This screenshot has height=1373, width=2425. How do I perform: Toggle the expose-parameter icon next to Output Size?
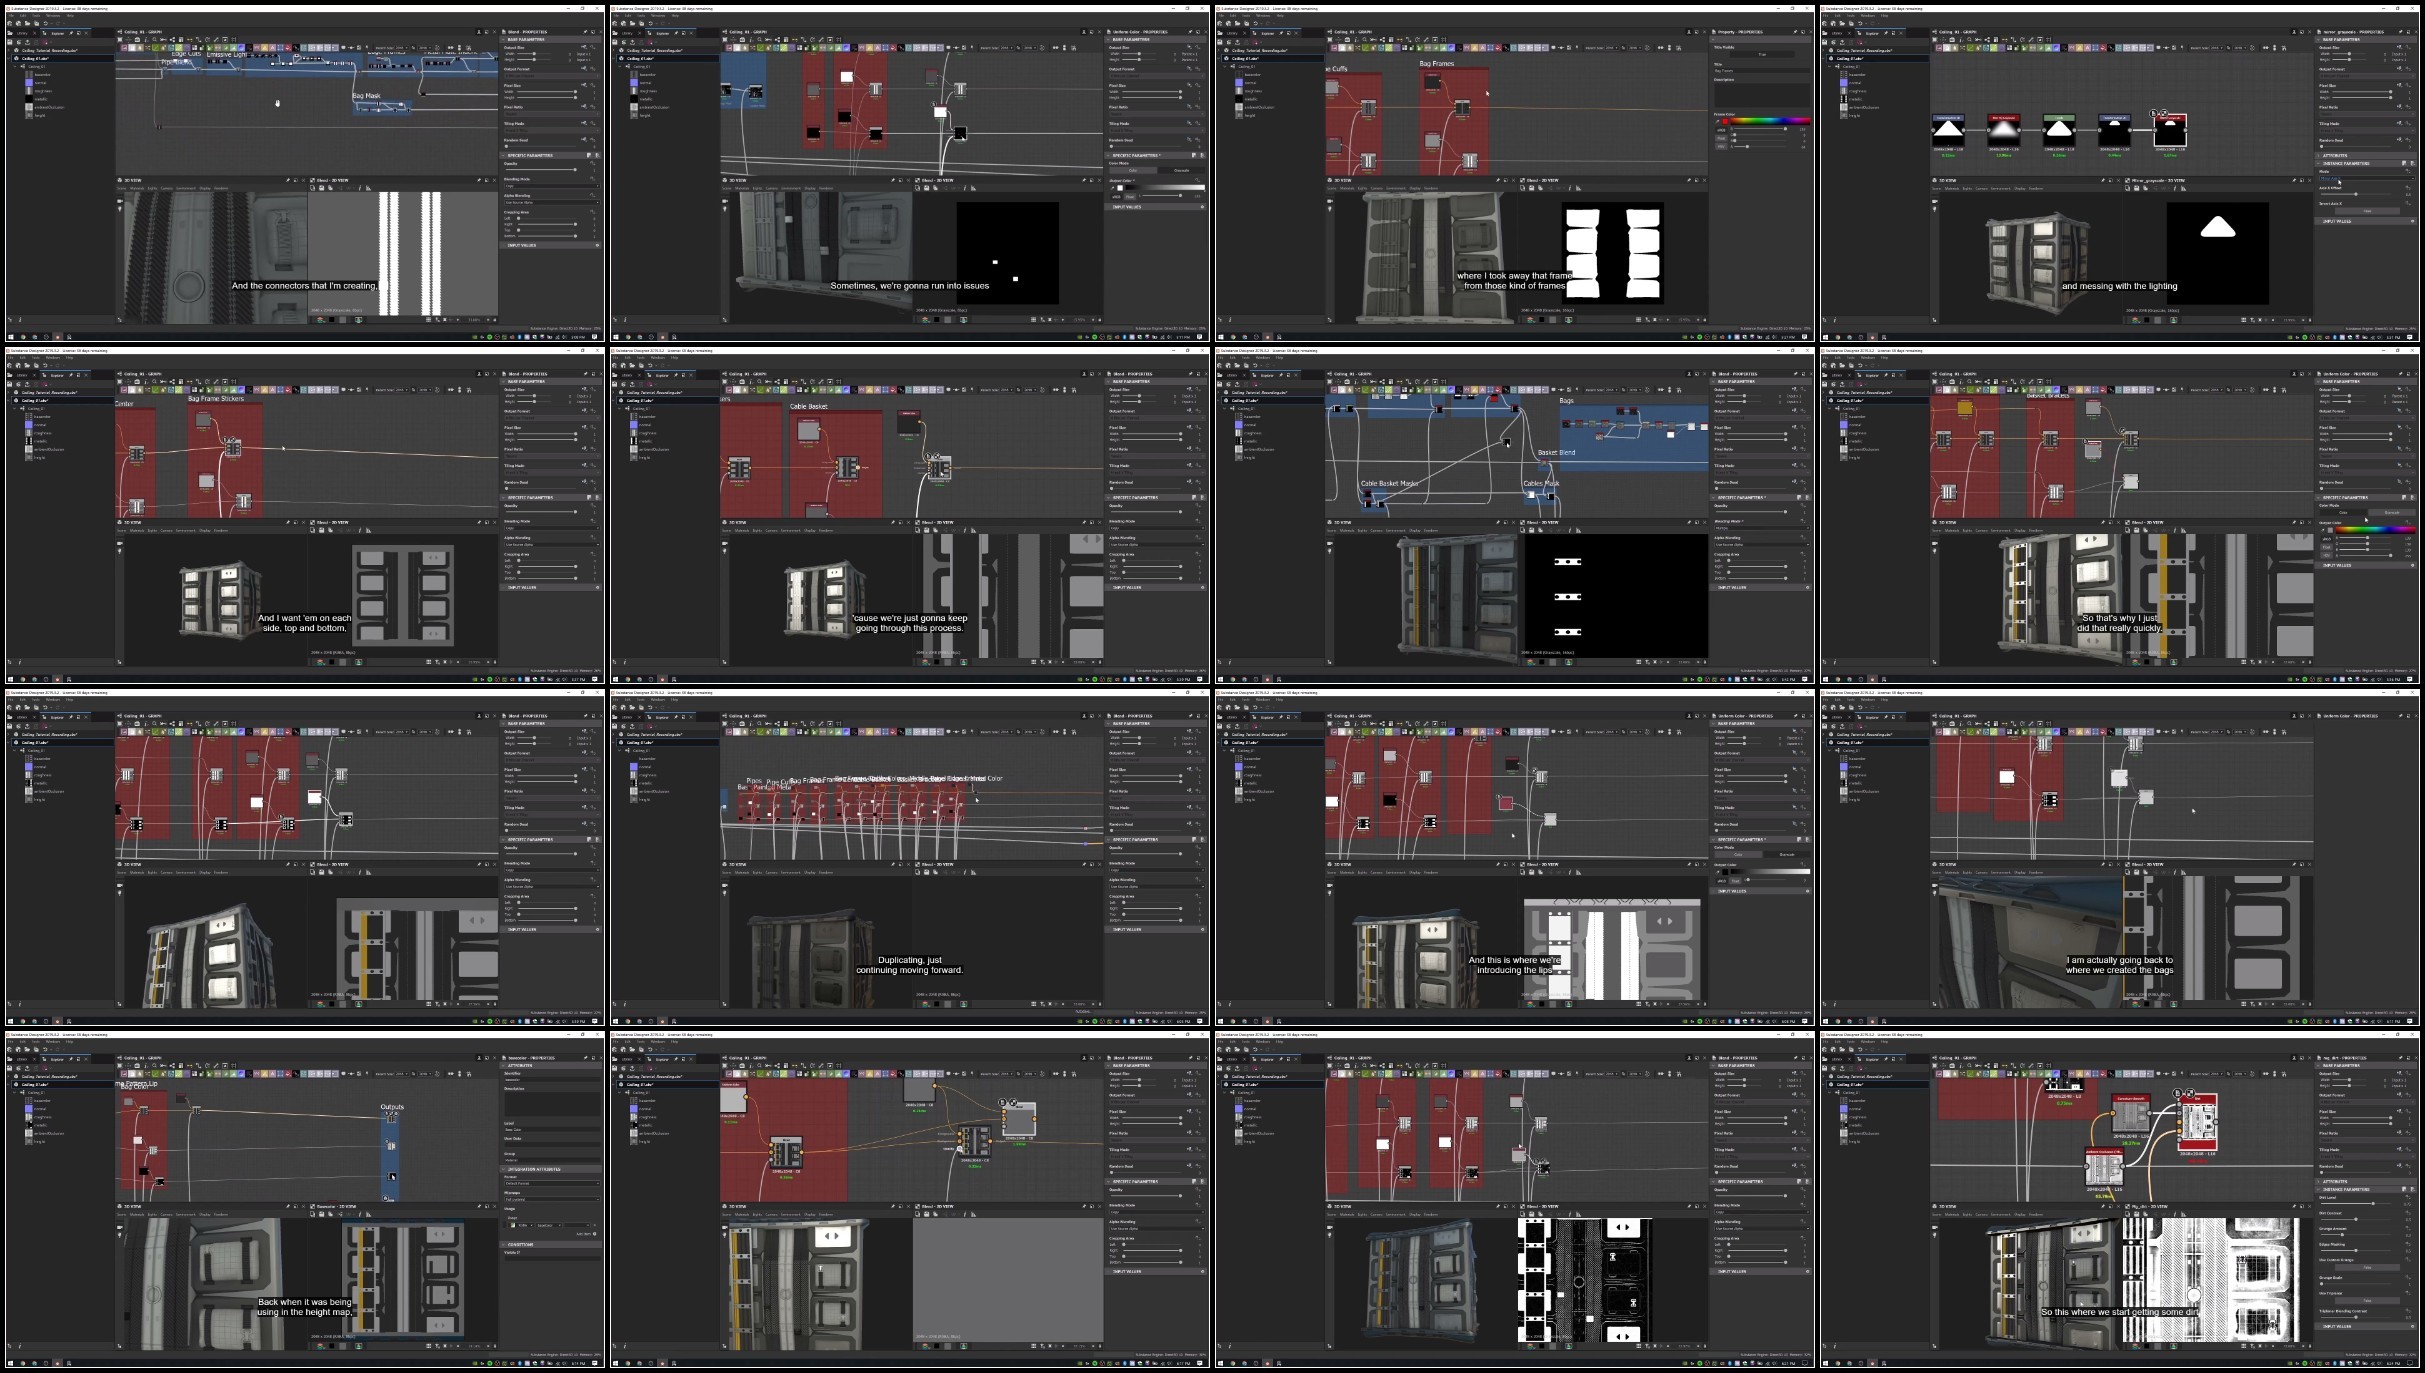click(585, 47)
